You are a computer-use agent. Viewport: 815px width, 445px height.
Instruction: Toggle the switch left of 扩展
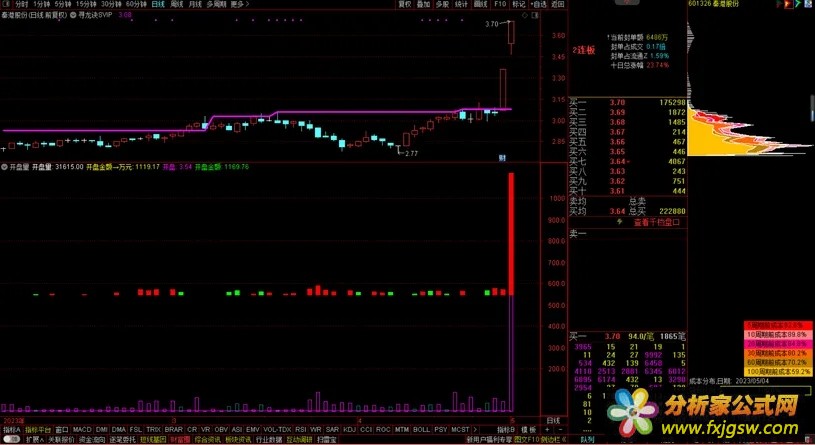point(11,440)
